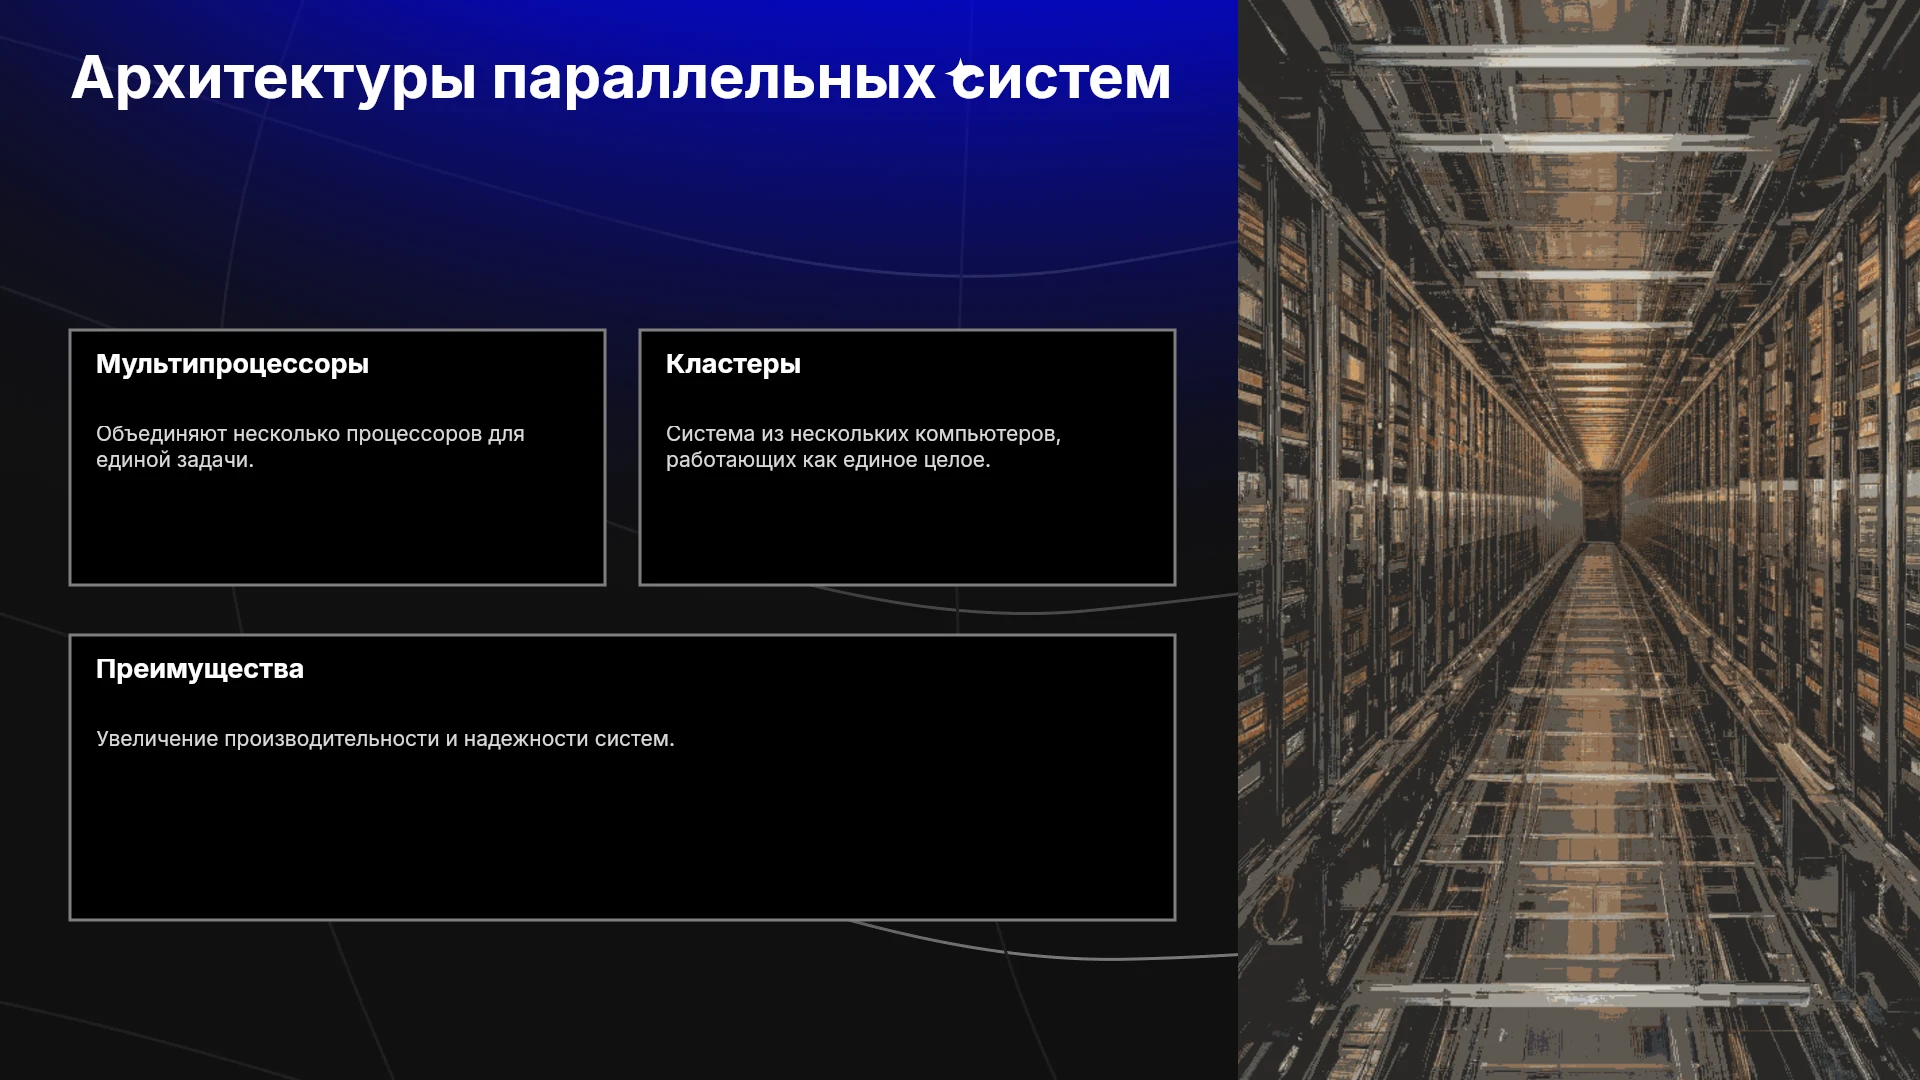Select the slide title 'Архитектуры параллельных систем'
Image resolution: width=1920 pixels, height=1080 pixels.
tap(621, 79)
